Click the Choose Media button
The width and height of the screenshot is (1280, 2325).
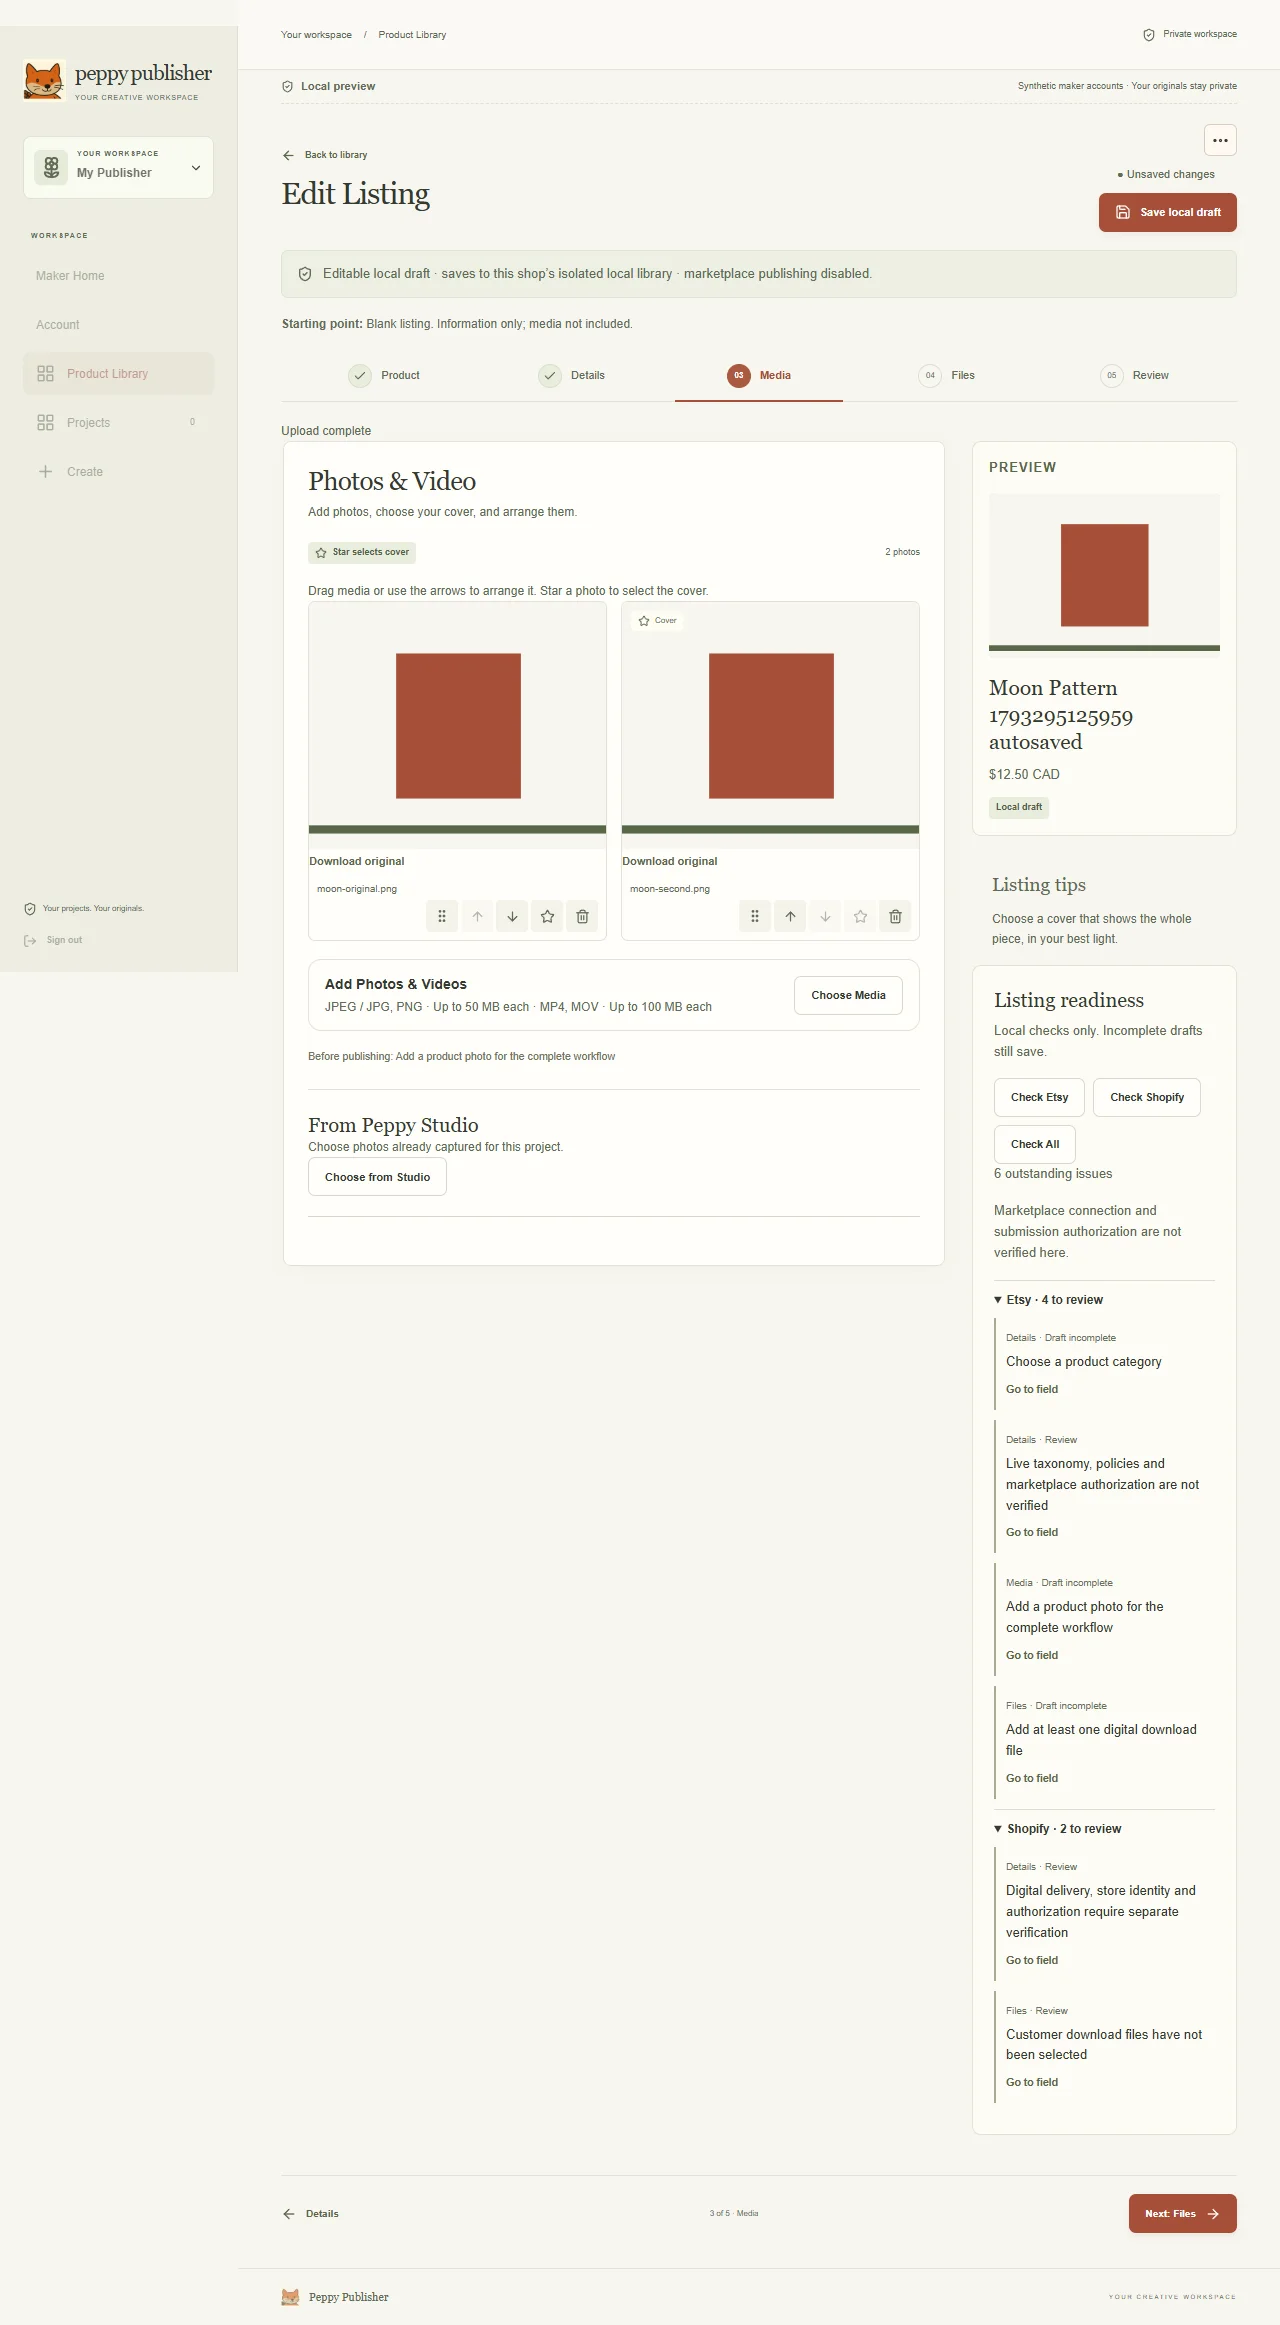click(848, 996)
